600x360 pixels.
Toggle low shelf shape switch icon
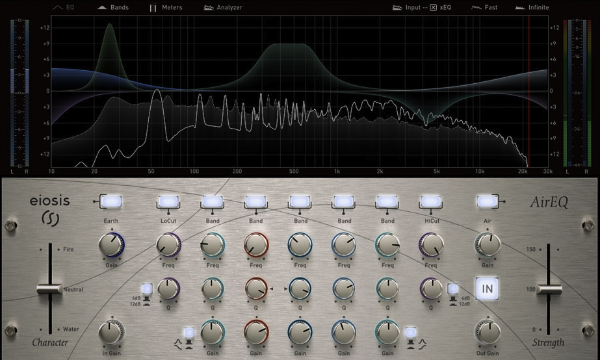(189, 333)
